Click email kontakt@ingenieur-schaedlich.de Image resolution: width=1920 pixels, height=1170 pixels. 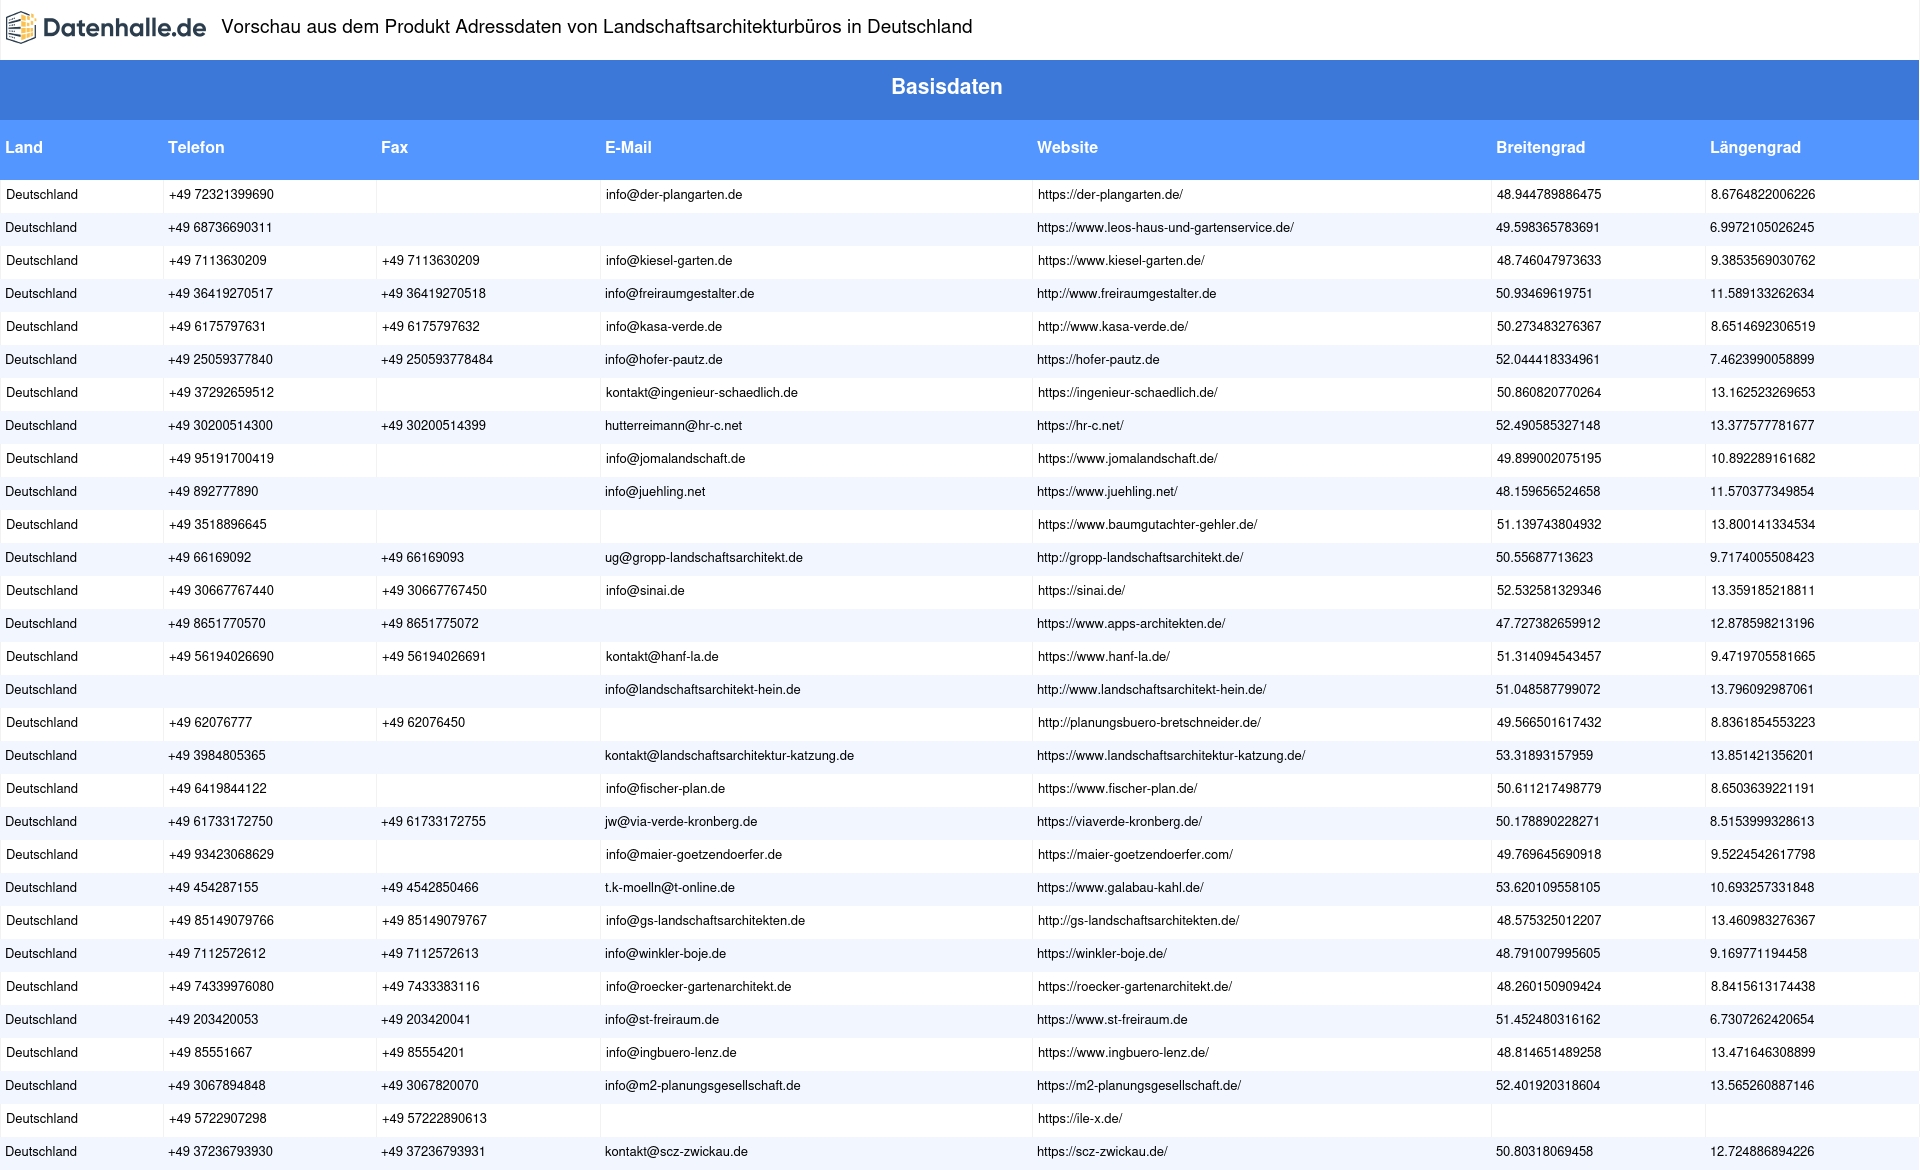click(702, 393)
